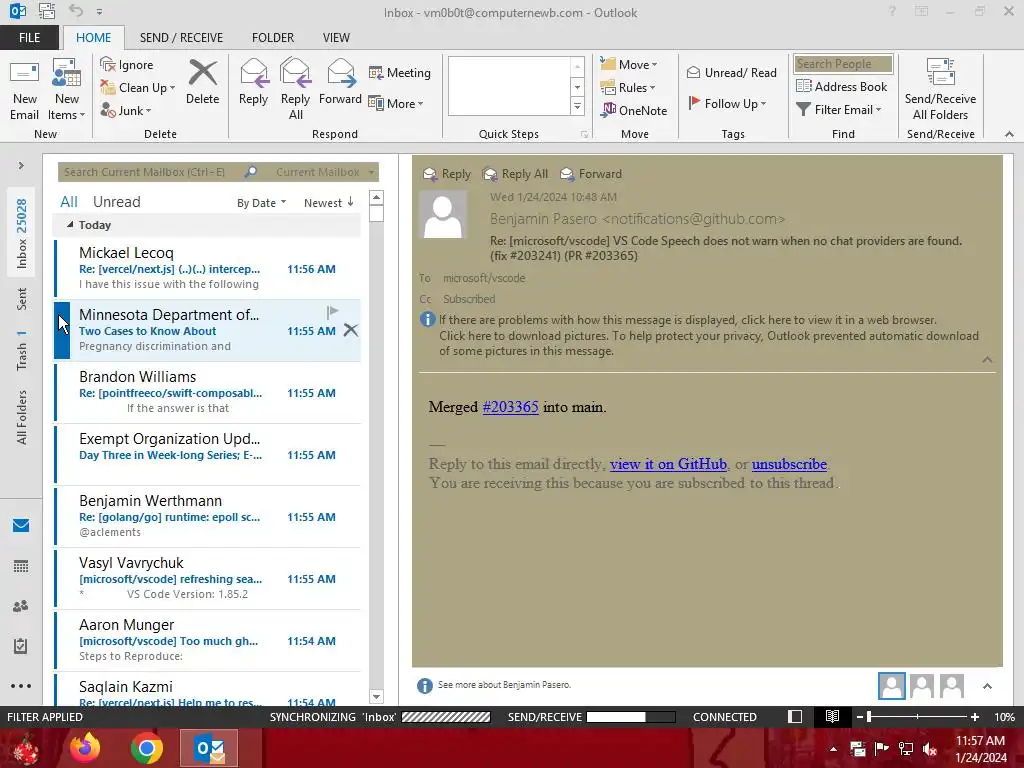Viewport: 1024px width, 768px height.
Task: Collapse the ribbon
Action: (1009, 134)
